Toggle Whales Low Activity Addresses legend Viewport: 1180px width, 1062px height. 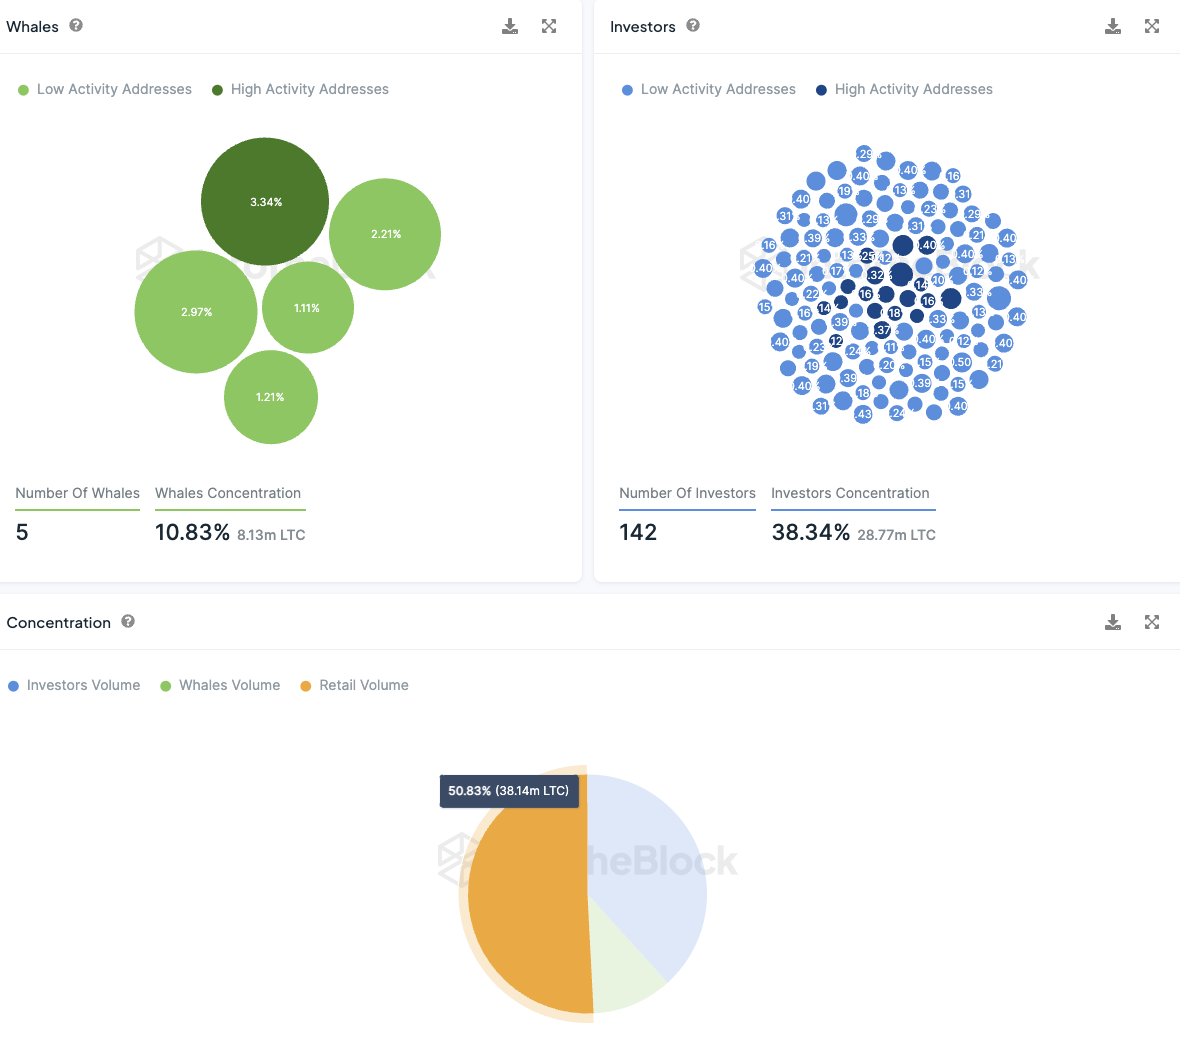[105, 90]
